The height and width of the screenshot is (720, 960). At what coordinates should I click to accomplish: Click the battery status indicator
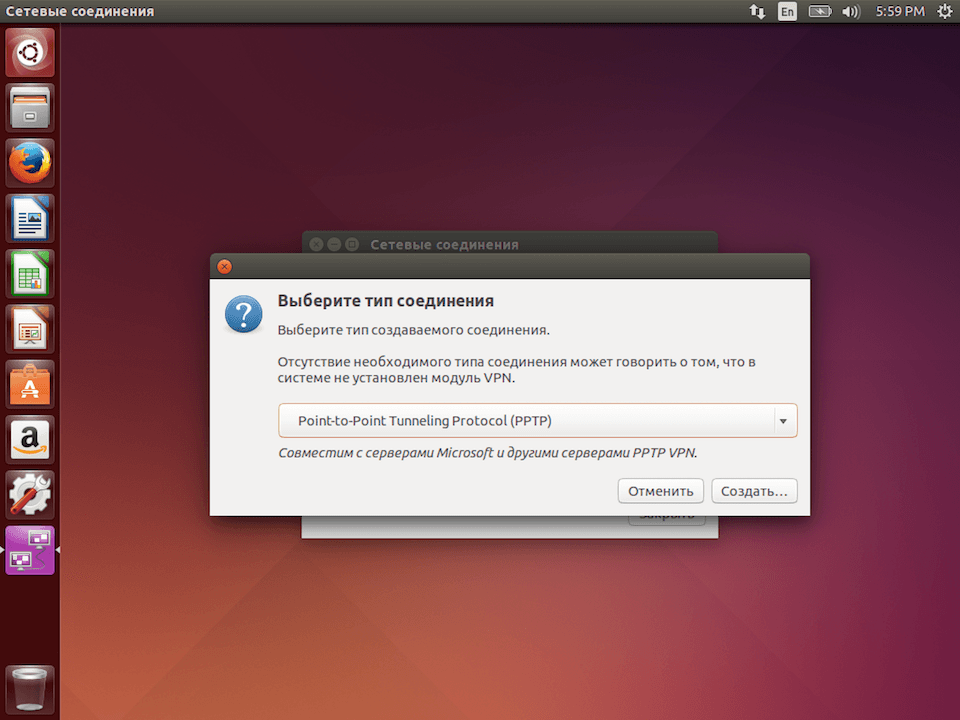(x=822, y=11)
